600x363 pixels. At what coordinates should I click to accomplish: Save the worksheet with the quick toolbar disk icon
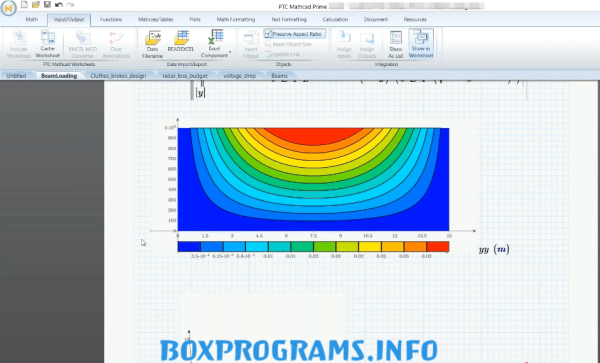point(47,5)
